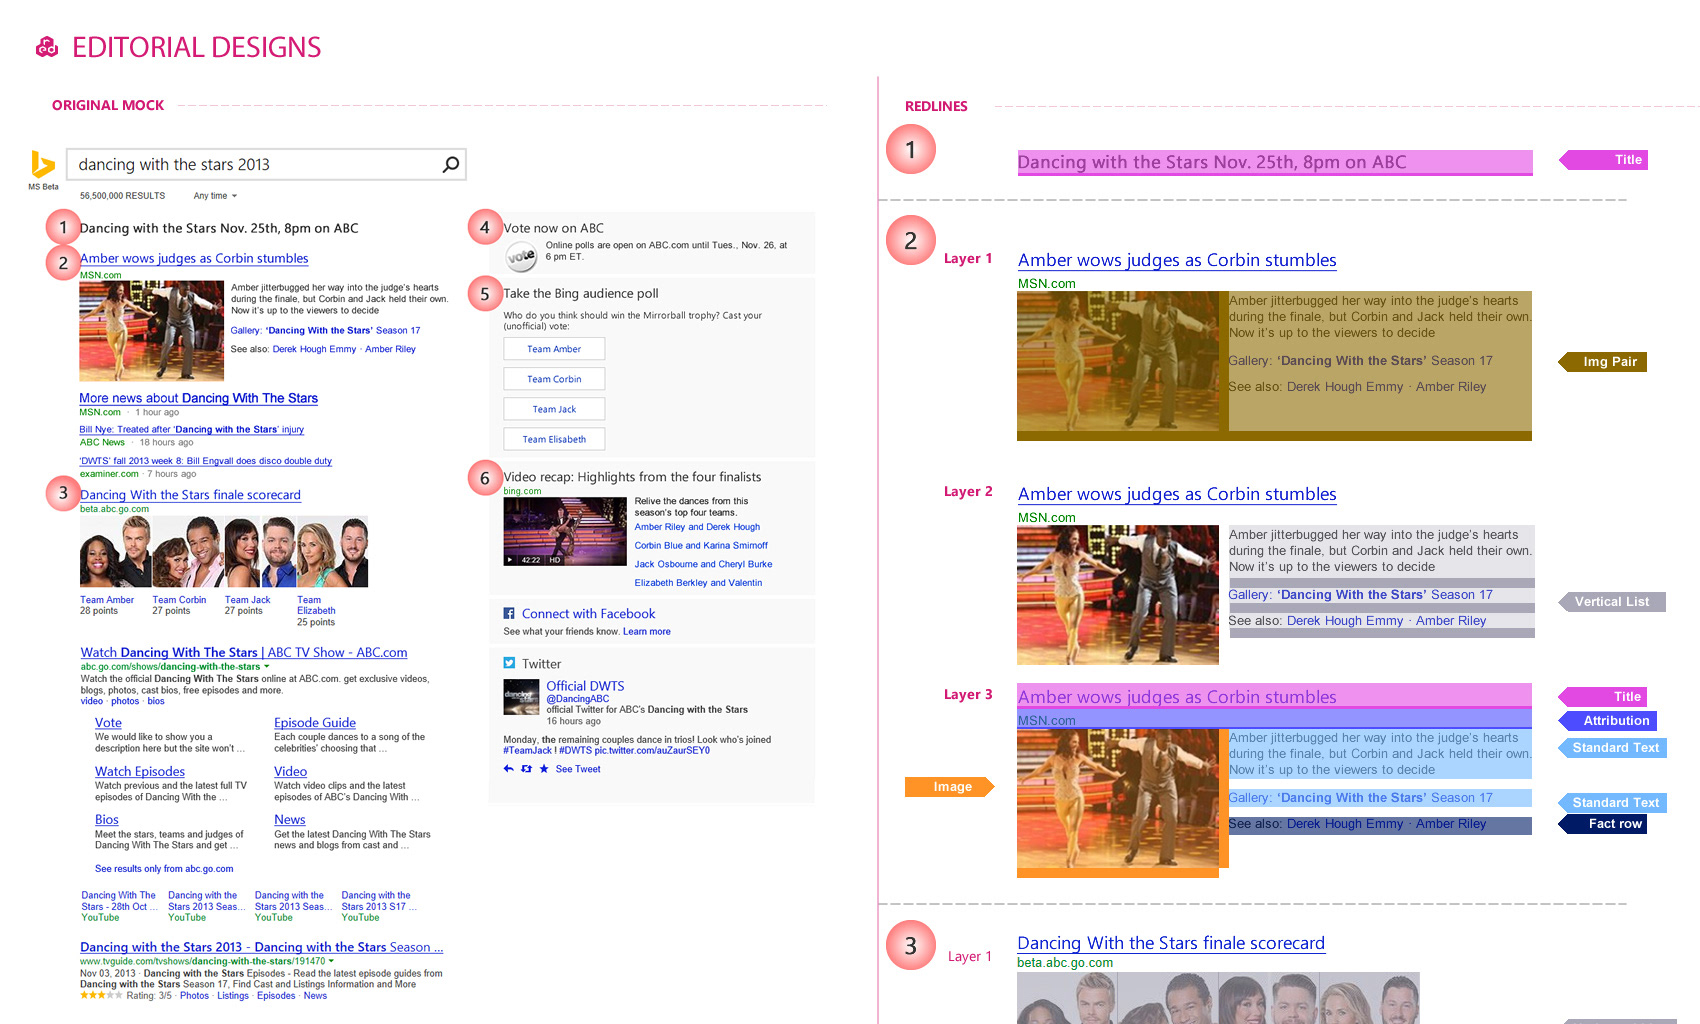Click the Editorial Designs logo icon
The height and width of the screenshot is (1024, 1700).
[x=47, y=47]
